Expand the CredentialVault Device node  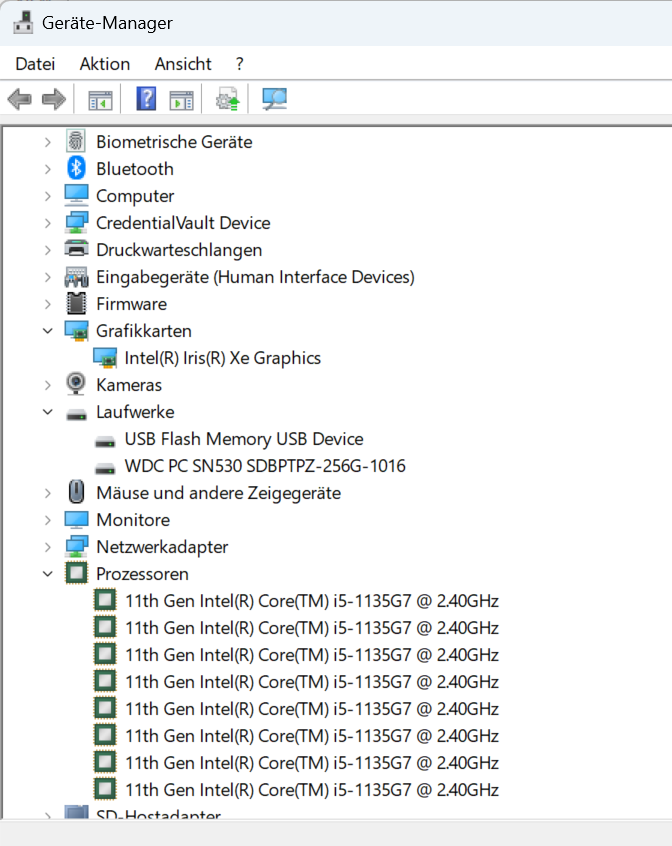(47, 223)
